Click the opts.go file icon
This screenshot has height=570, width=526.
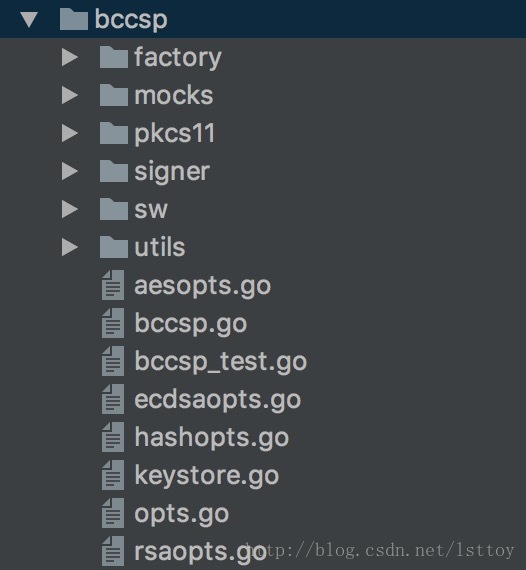(113, 513)
